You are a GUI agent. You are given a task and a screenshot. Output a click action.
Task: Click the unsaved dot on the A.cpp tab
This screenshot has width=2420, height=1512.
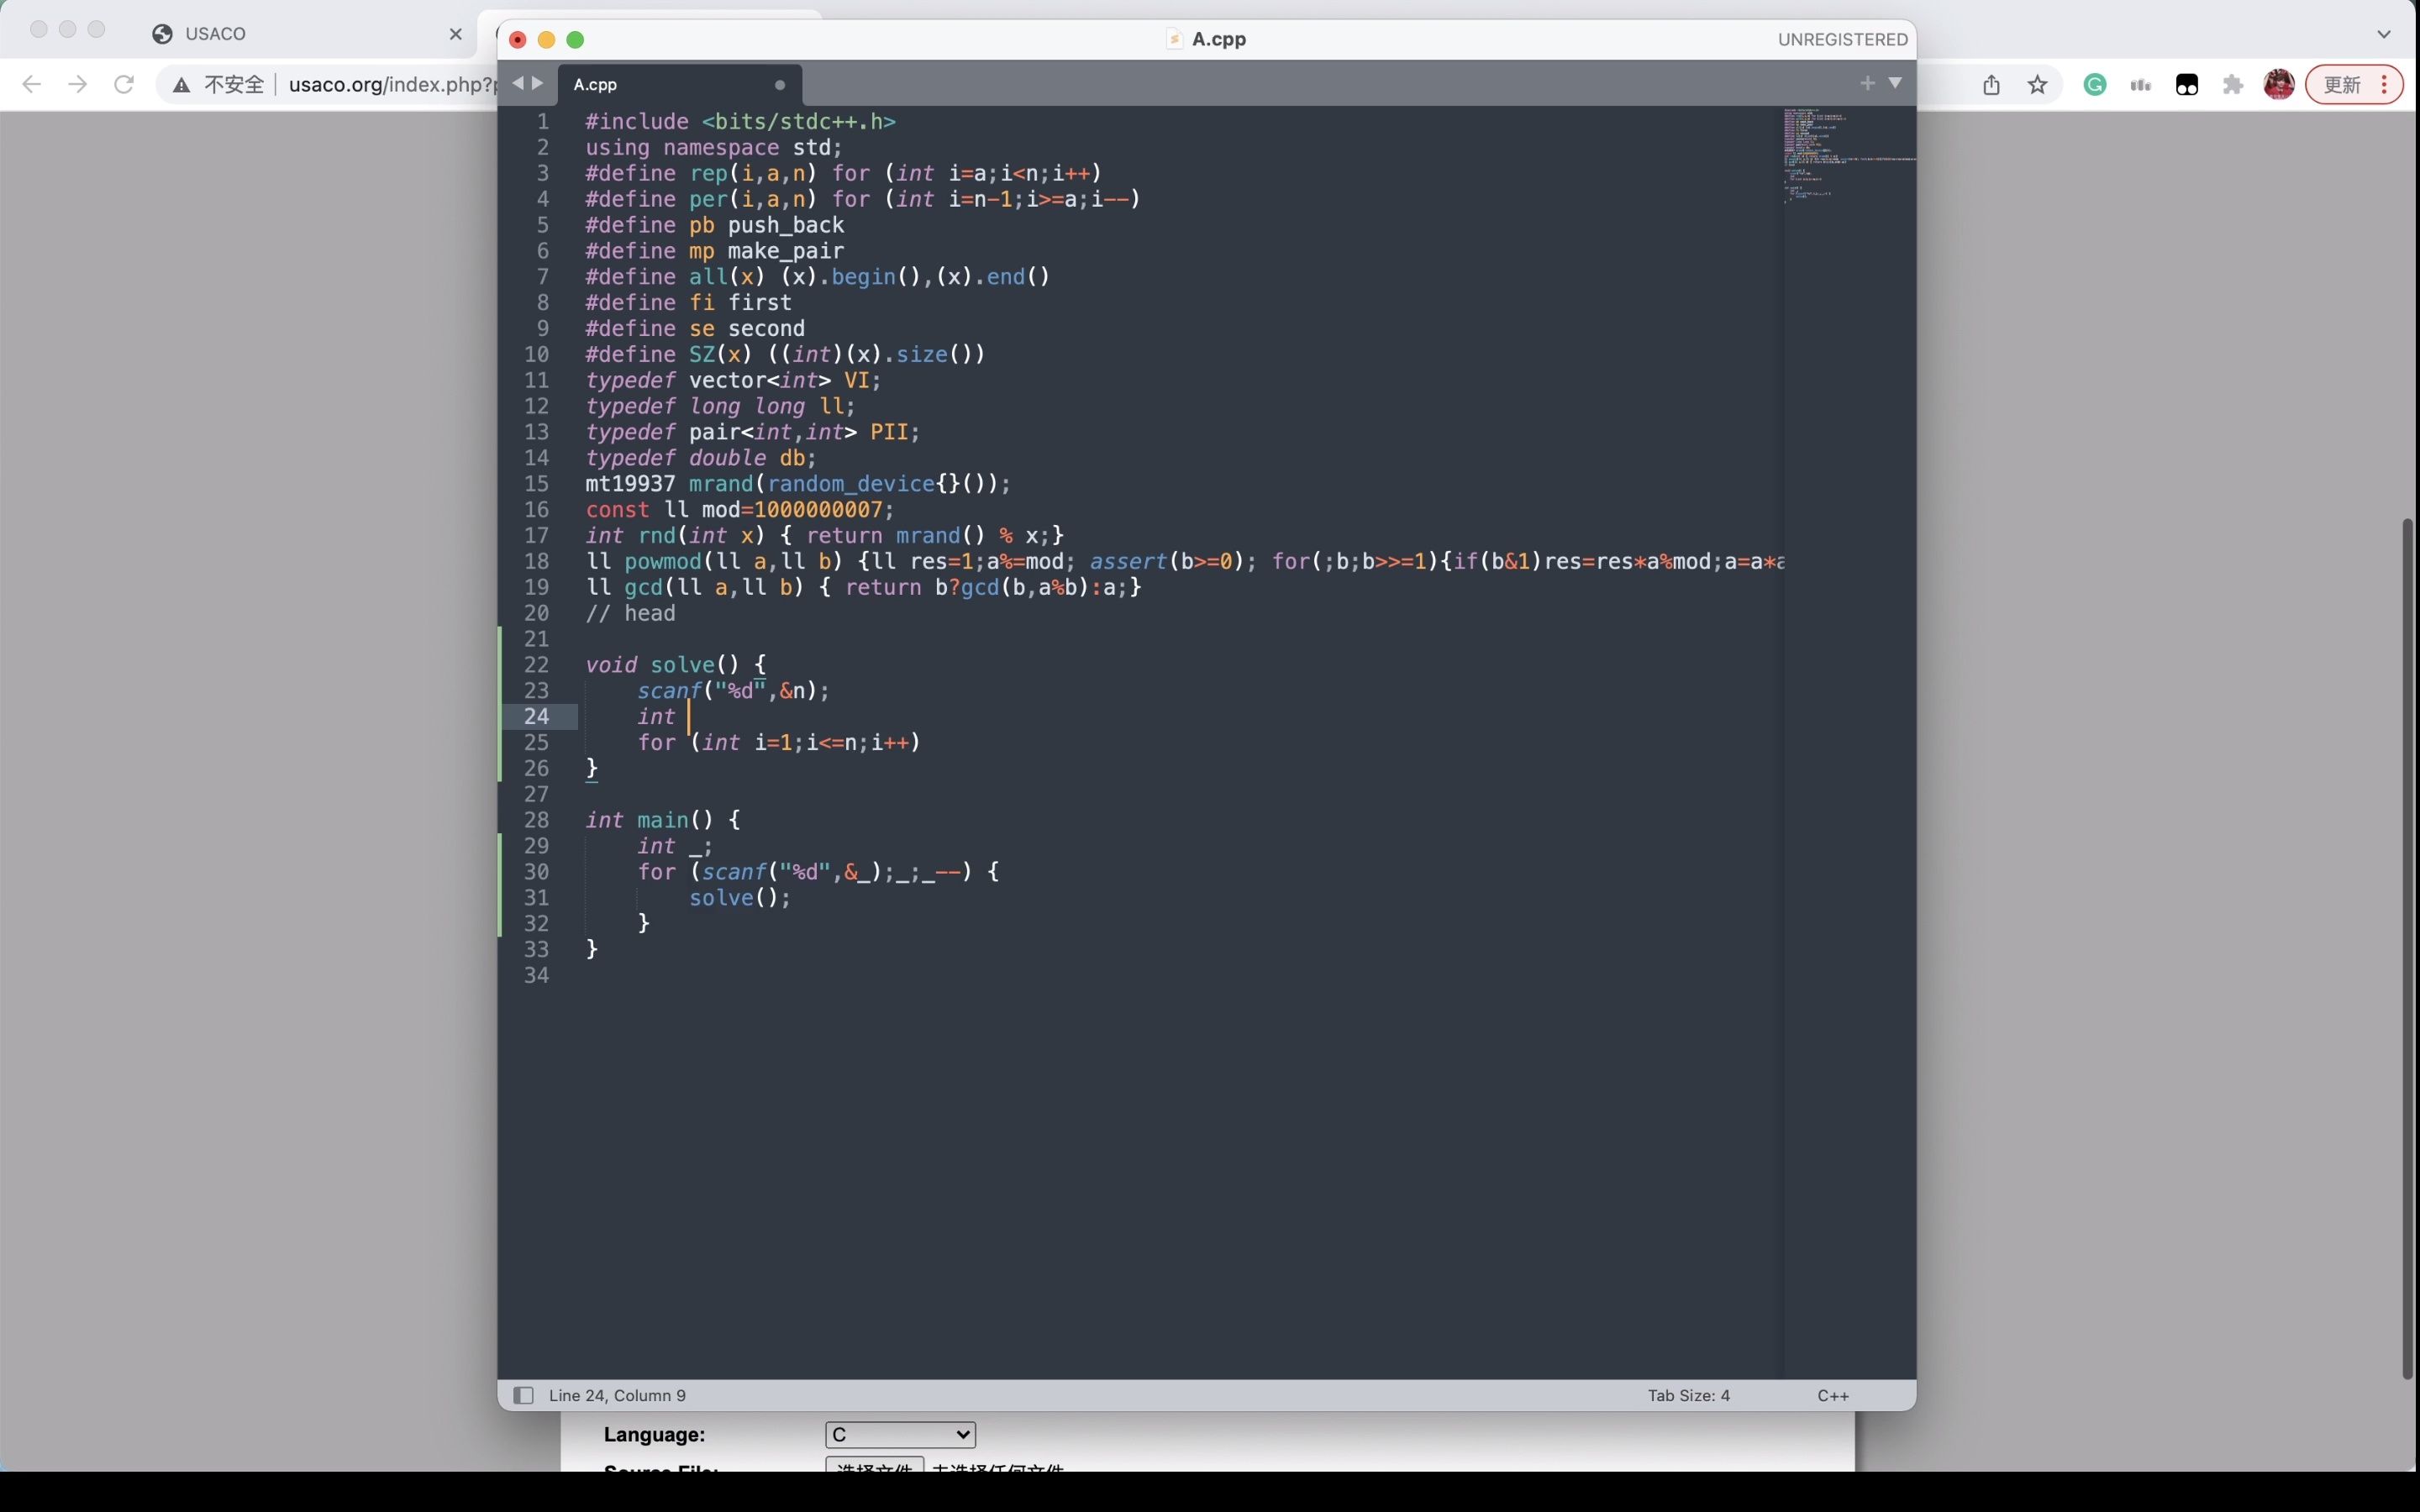[780, 85]
